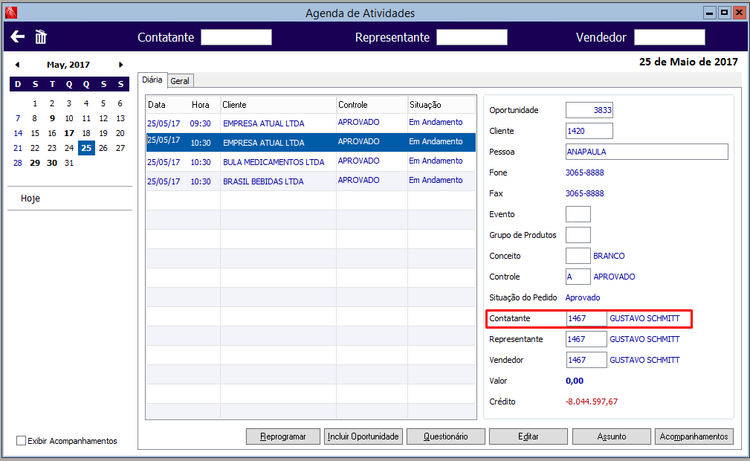Select BULA MEDICAMENTOS LTDA row
Viewport: 750px width, 461px height.
[311, 162]
